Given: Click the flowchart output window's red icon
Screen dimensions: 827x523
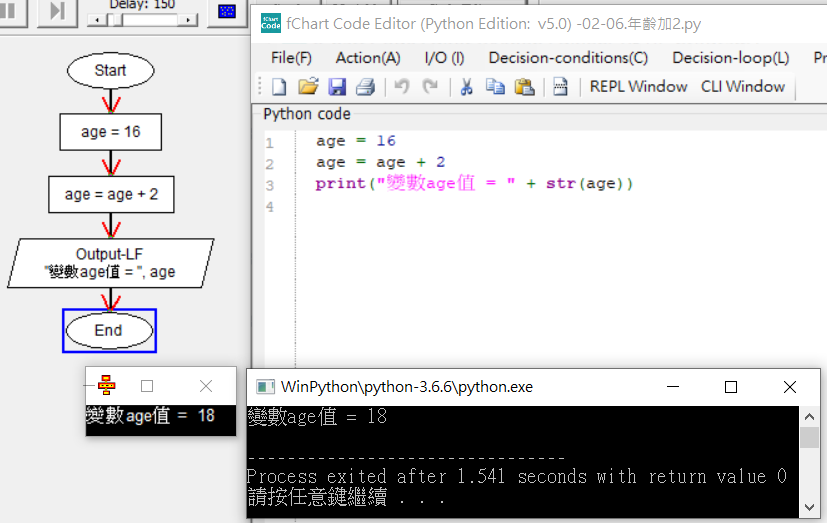Looking at the screenshot, I should coord(107,385).
